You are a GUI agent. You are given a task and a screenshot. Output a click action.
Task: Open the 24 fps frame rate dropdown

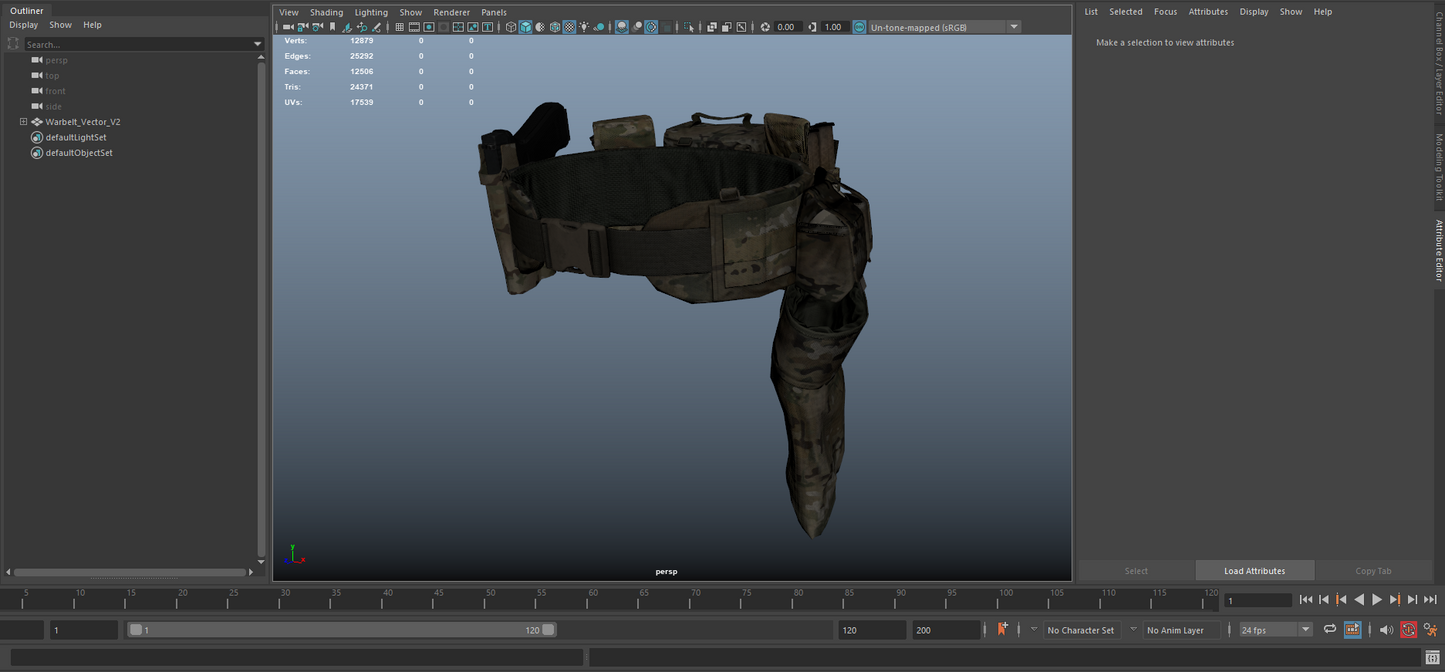[1305, 630]
